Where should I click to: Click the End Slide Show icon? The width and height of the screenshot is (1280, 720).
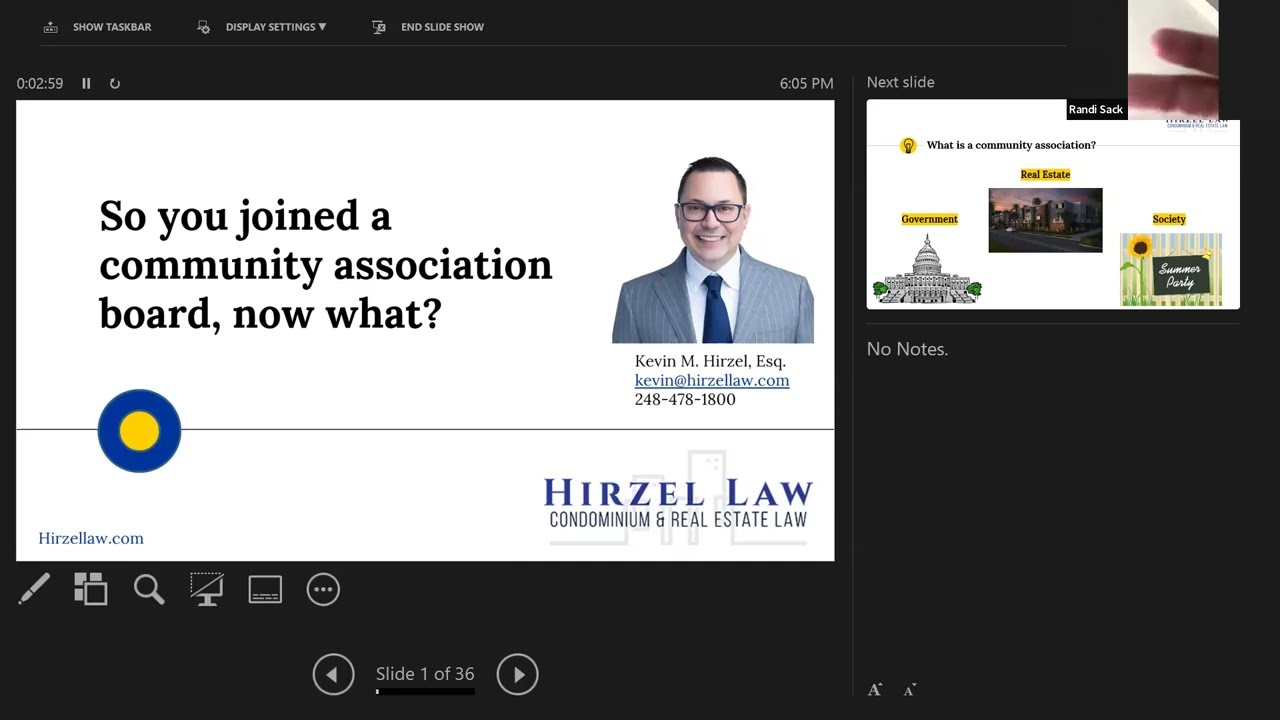pos(379,27)
